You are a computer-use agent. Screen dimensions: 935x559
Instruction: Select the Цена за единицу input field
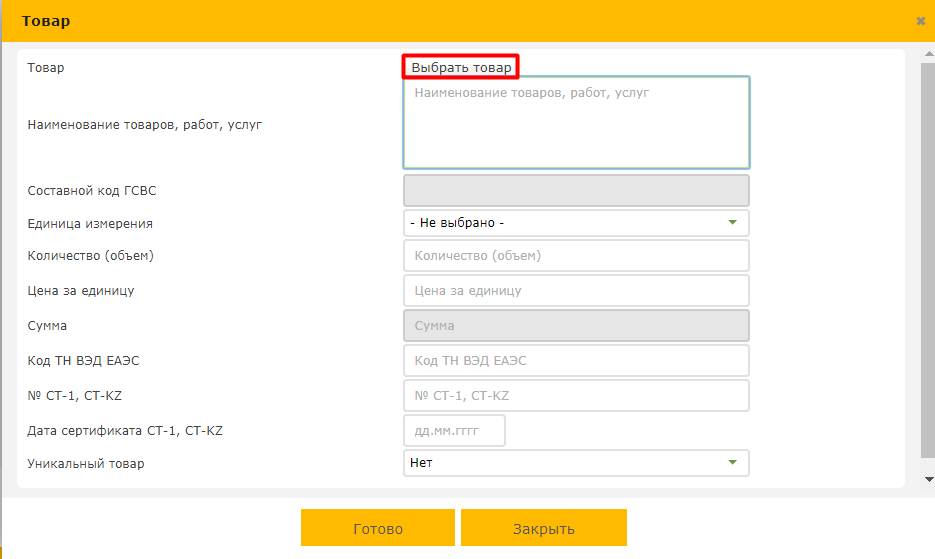pyautogui.click(x=576, y=291)
